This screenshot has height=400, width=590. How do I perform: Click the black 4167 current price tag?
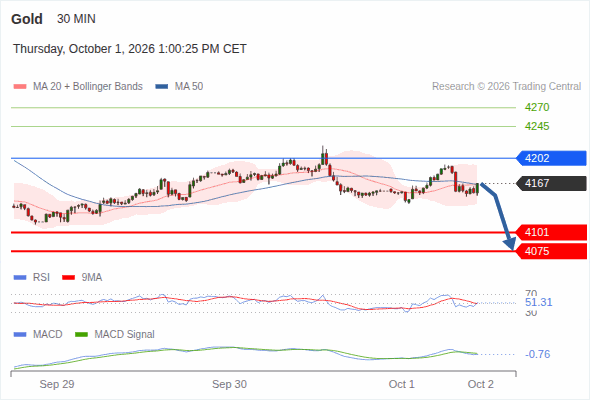(550, 183)
